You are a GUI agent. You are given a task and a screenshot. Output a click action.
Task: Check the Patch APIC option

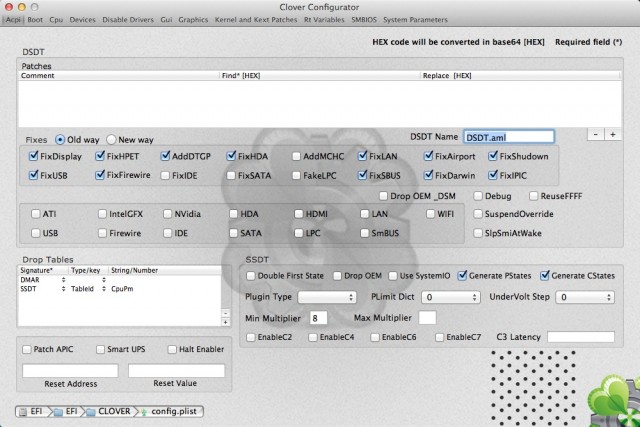(27, 349)
